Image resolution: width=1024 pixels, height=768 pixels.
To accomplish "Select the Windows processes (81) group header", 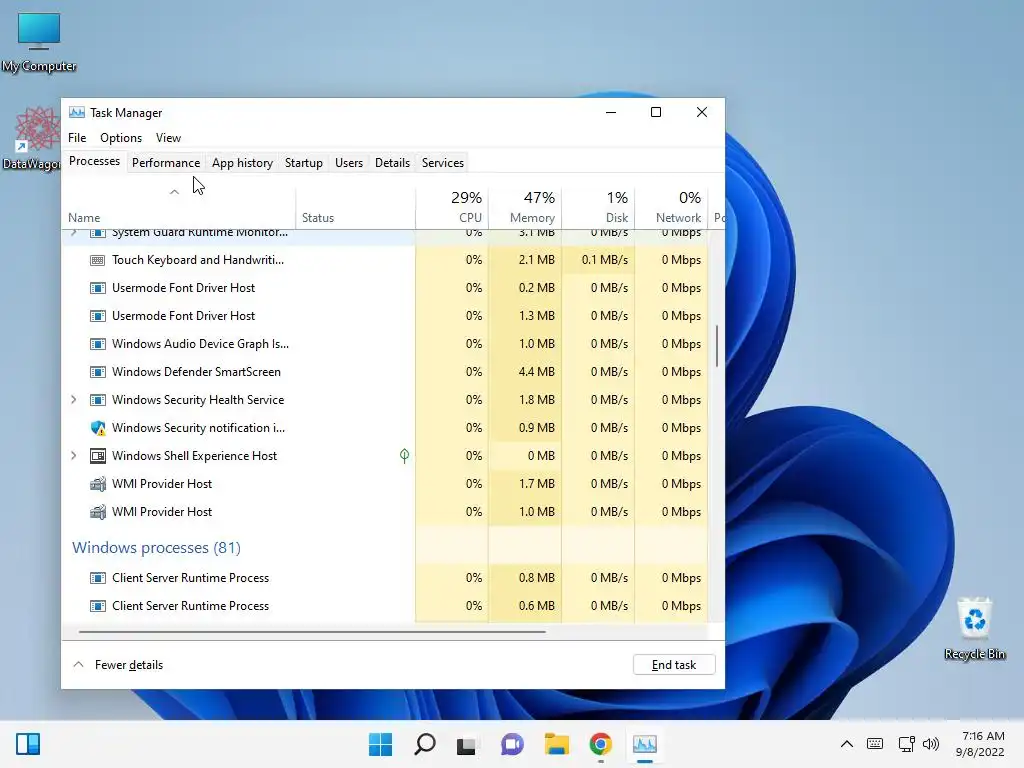I will (156, 548).
